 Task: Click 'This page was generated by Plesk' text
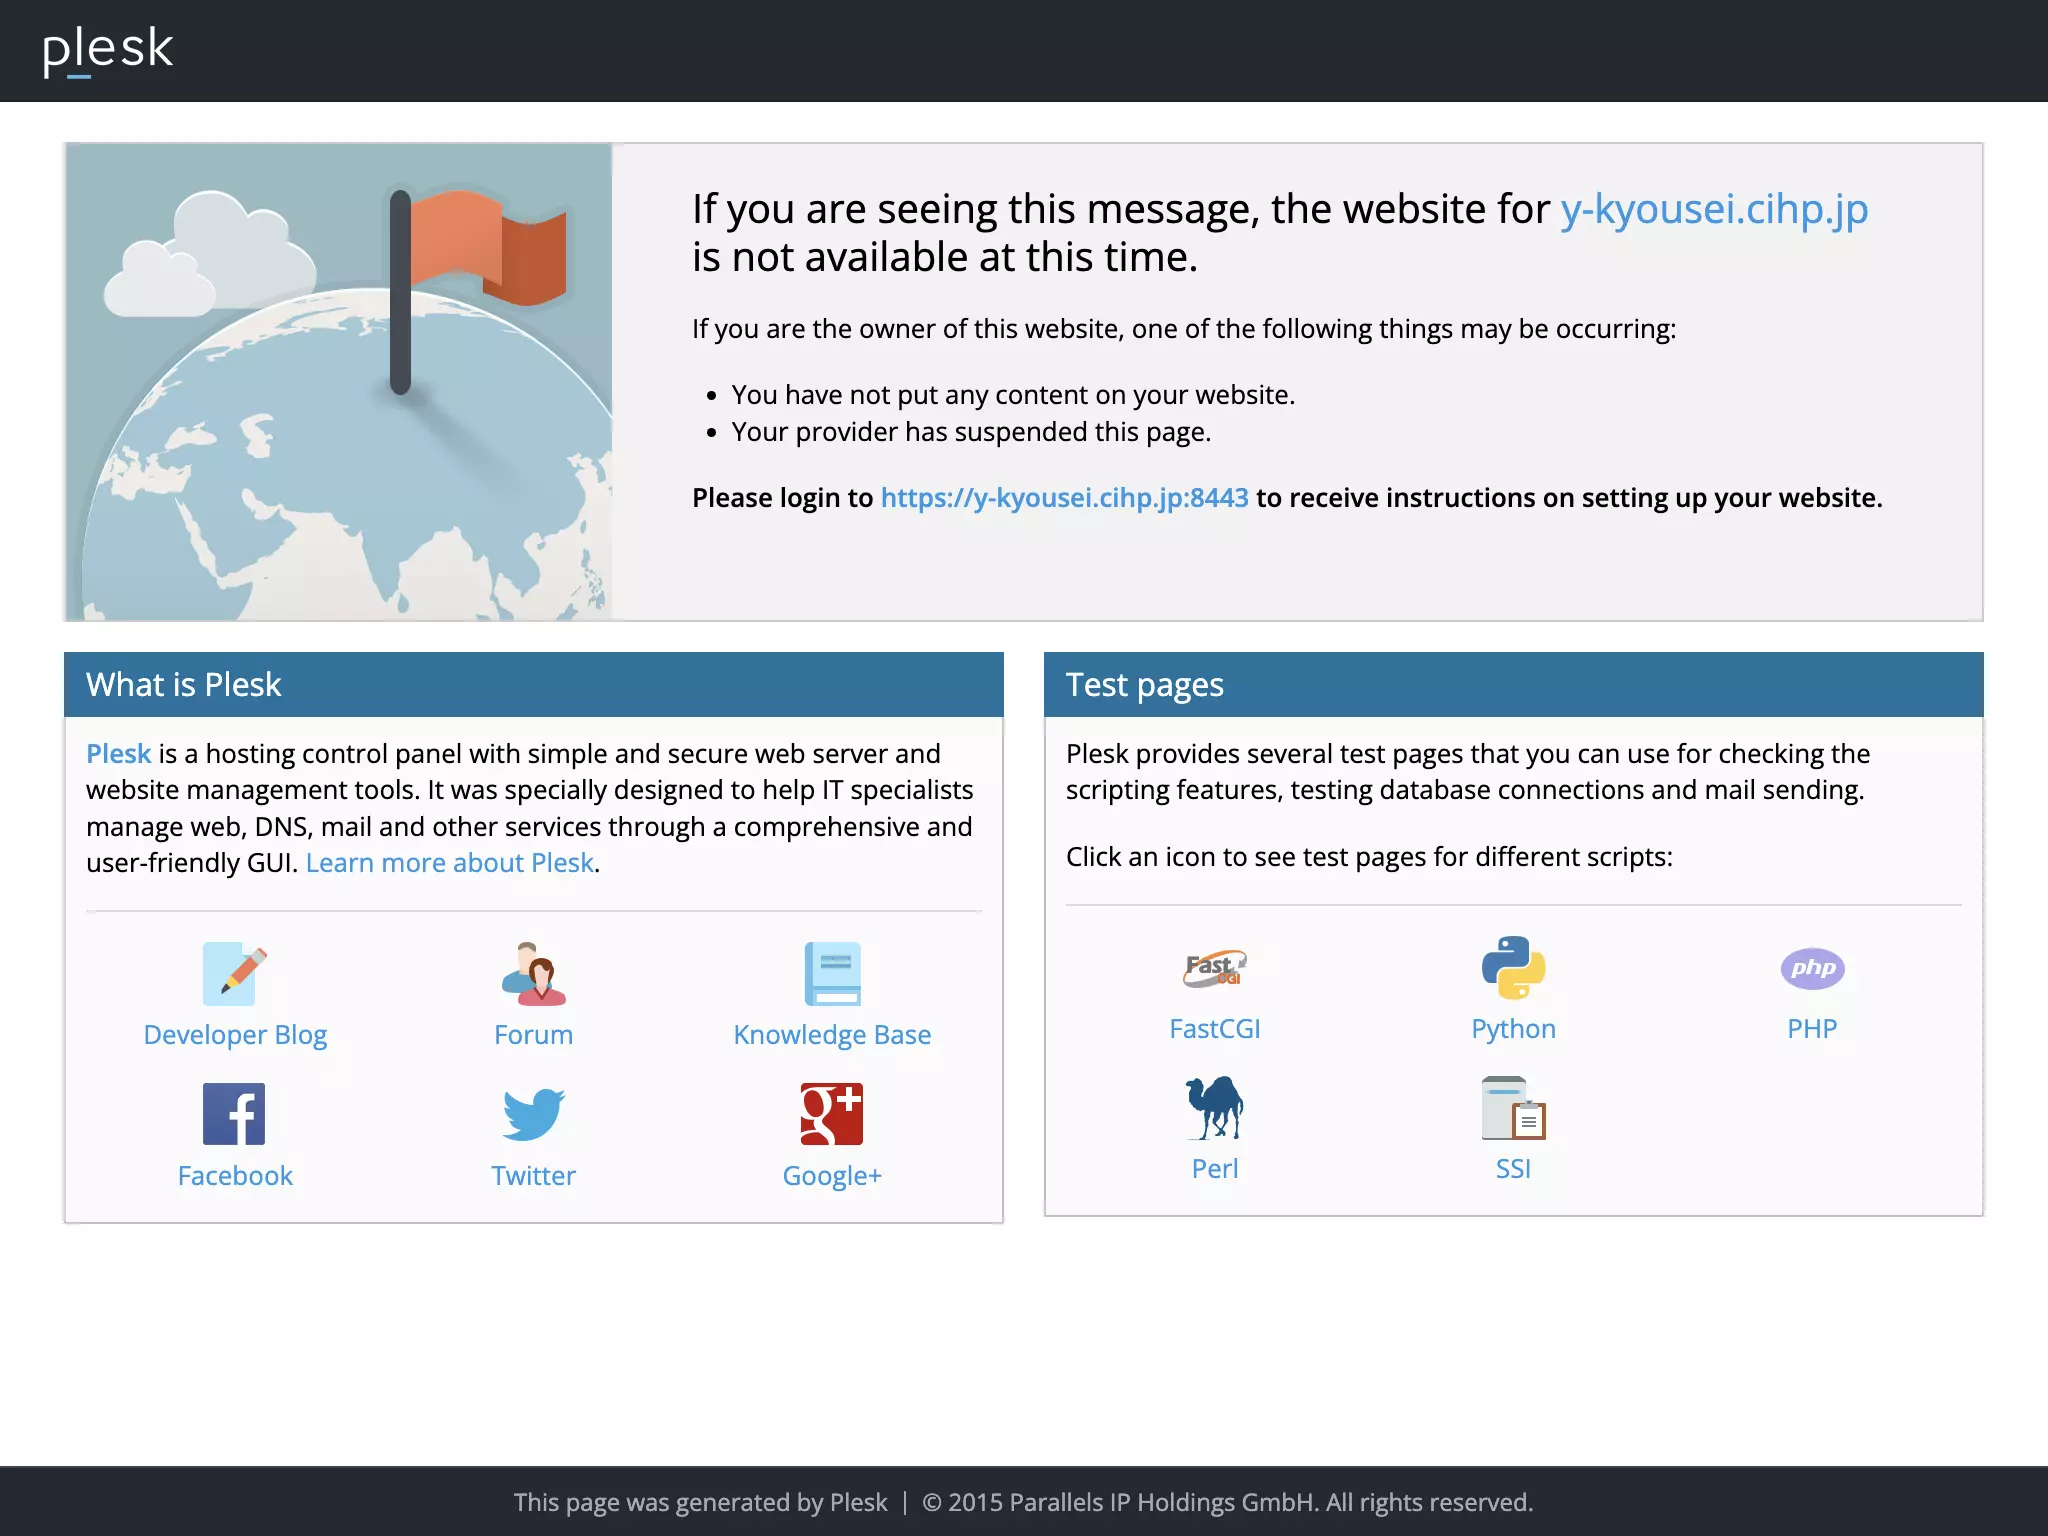[700, 1502]
